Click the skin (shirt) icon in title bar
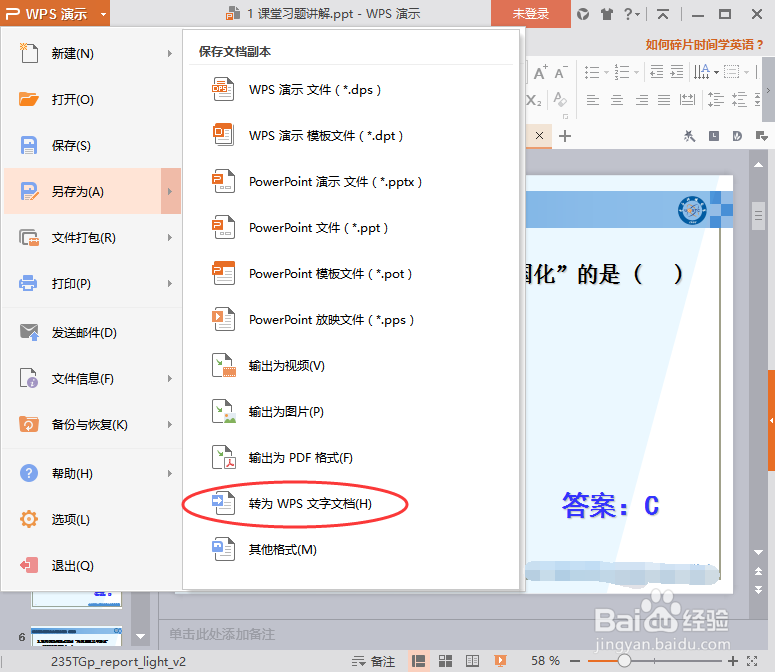Viewport: 775px width, 672px height. click(606, 14)
